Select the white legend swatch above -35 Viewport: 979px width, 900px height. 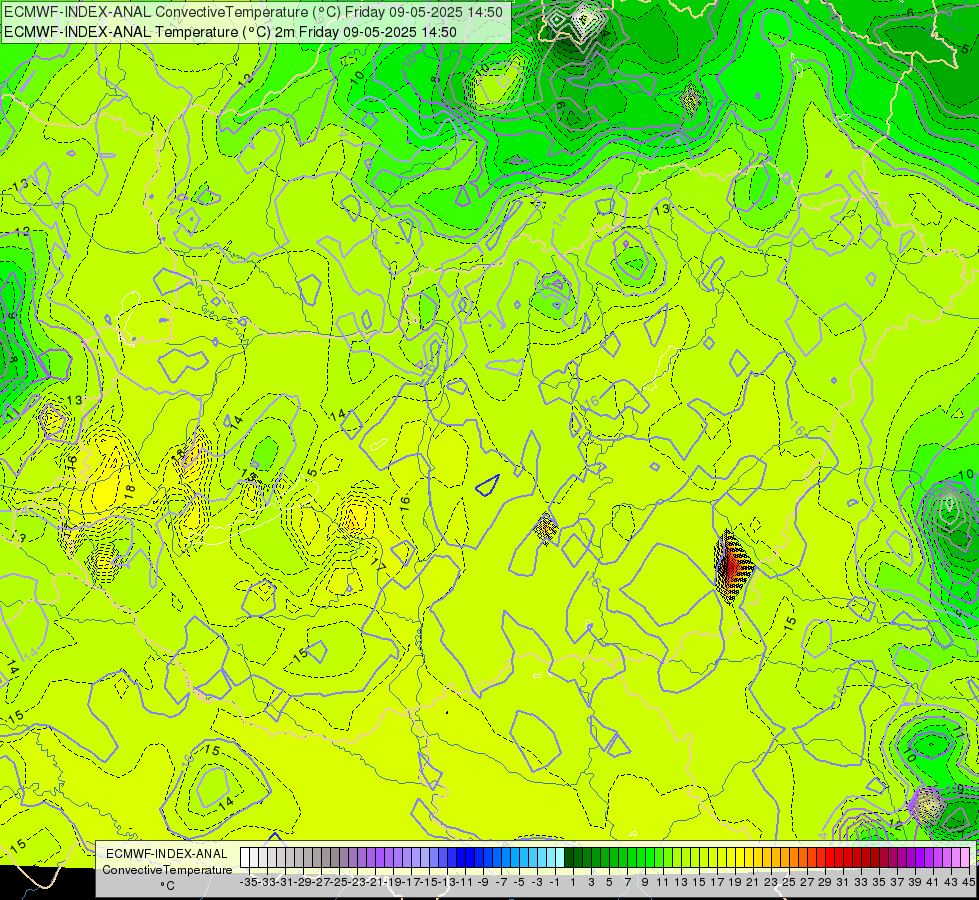(x=245, y=858)
